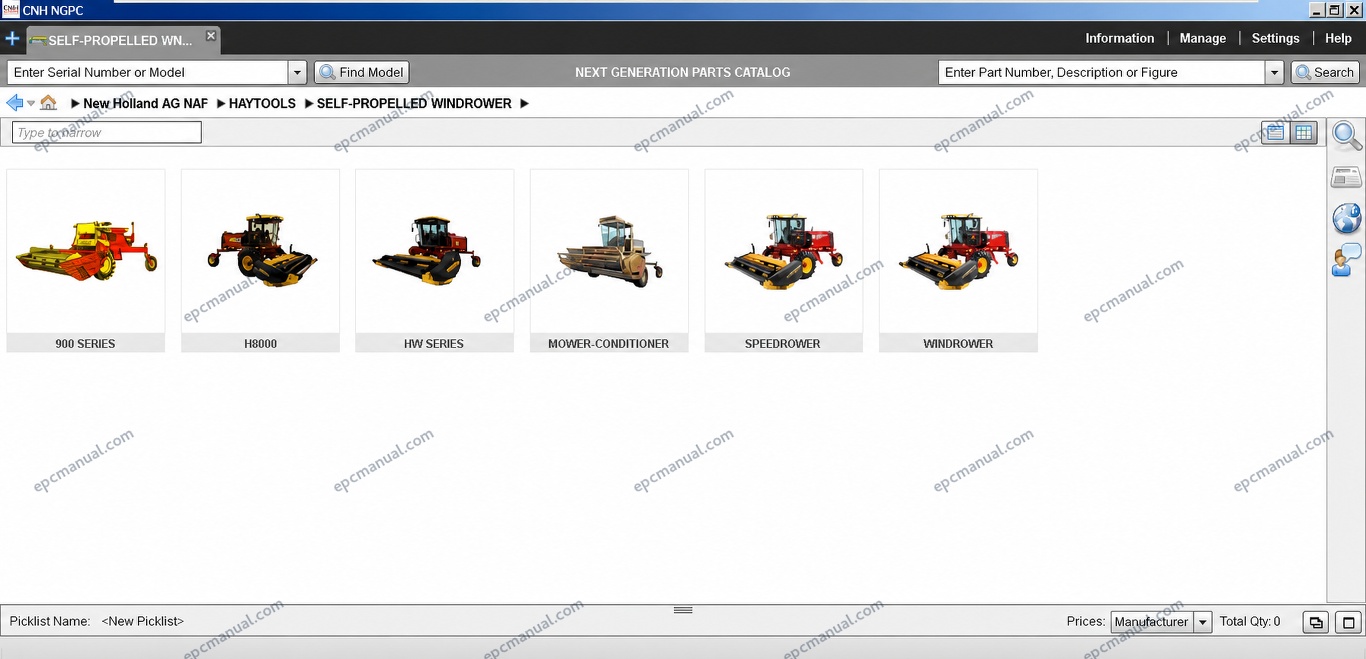Close the SELF-PROPELLED WN... tab

pos(211,35)
